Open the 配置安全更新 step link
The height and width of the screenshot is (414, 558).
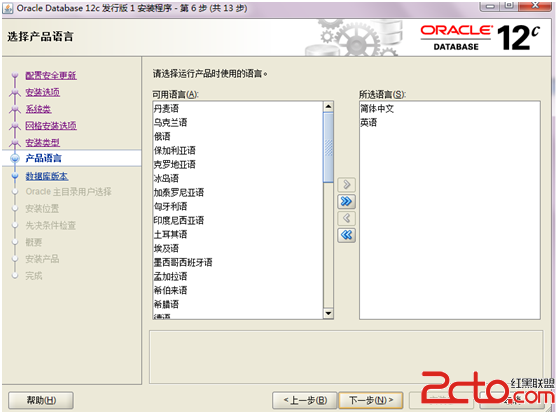(51, 75)
